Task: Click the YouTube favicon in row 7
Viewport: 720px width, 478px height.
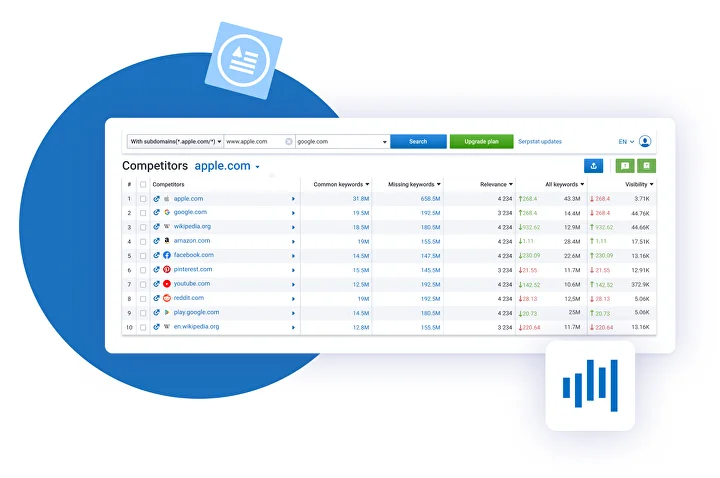Action: coord(167,284)
